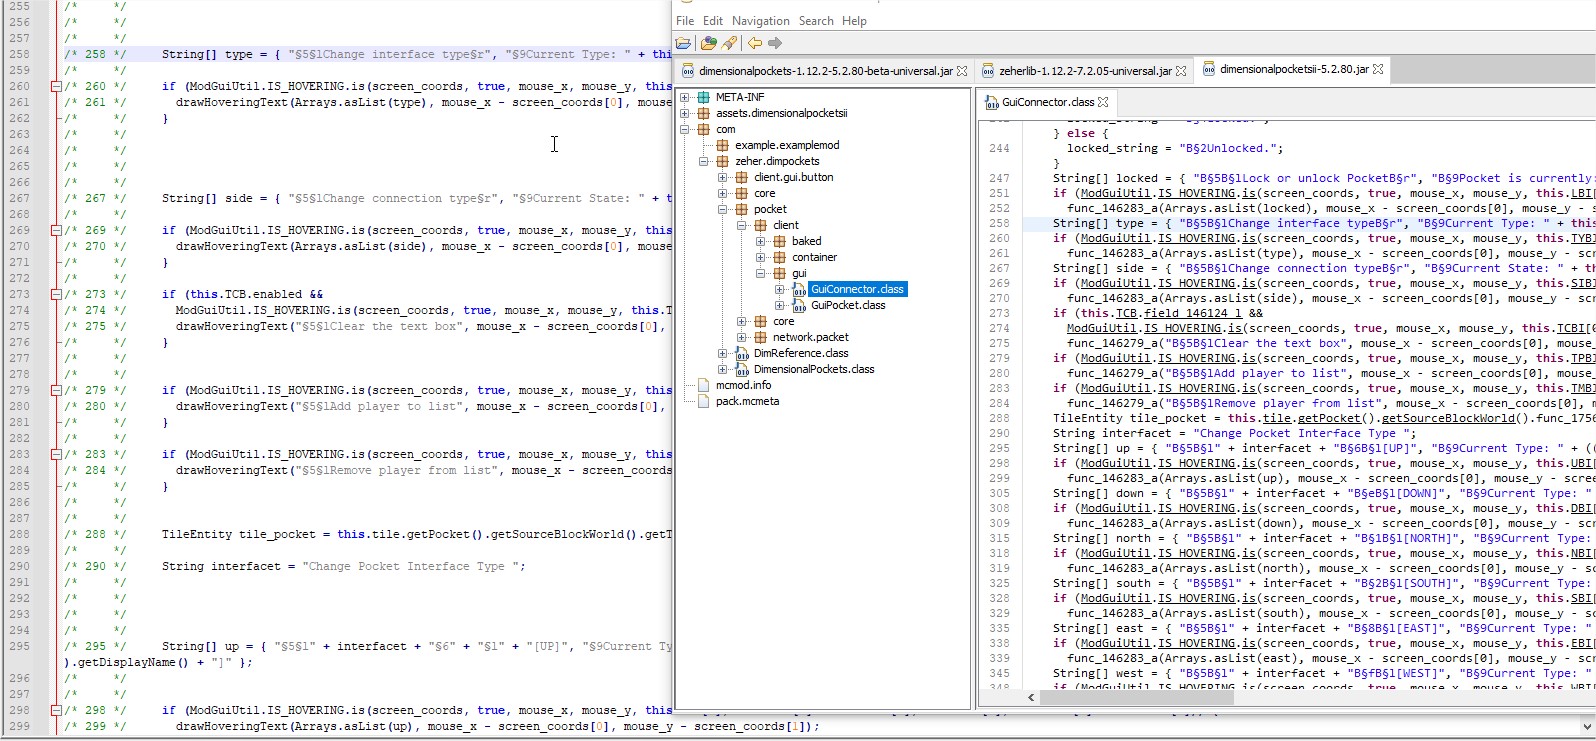Select the dimensionalpocketsii-5.2.80.jar tab

click(1294, 69)
